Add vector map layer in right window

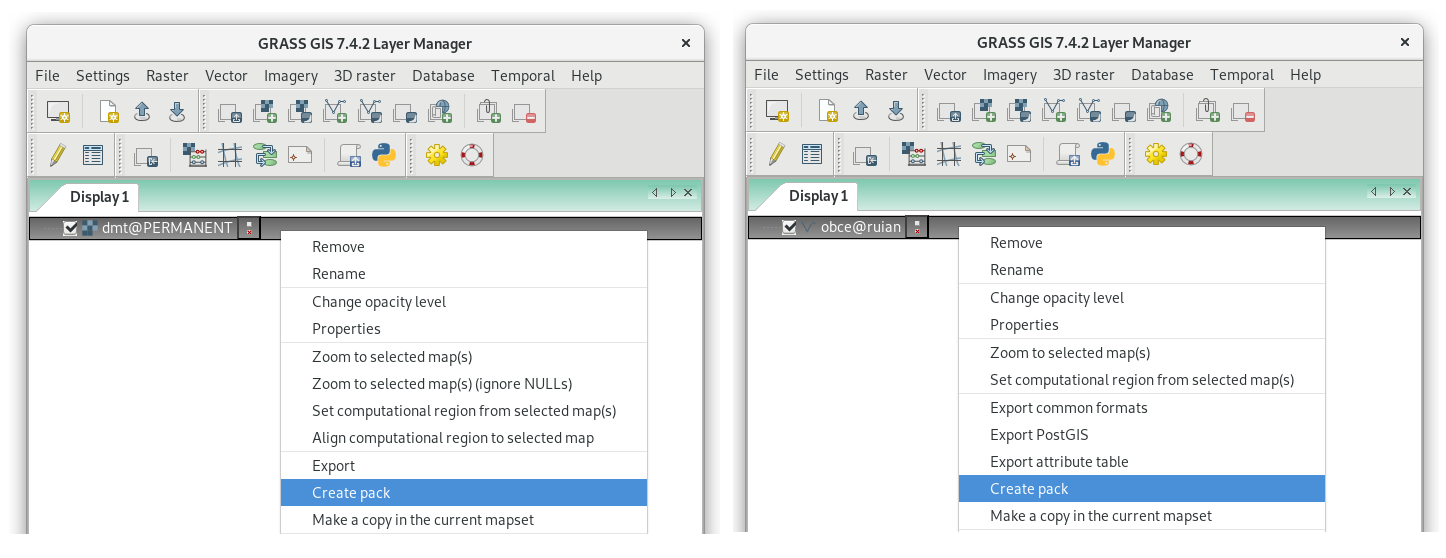pyautogui.click(x=1053, y=111)
